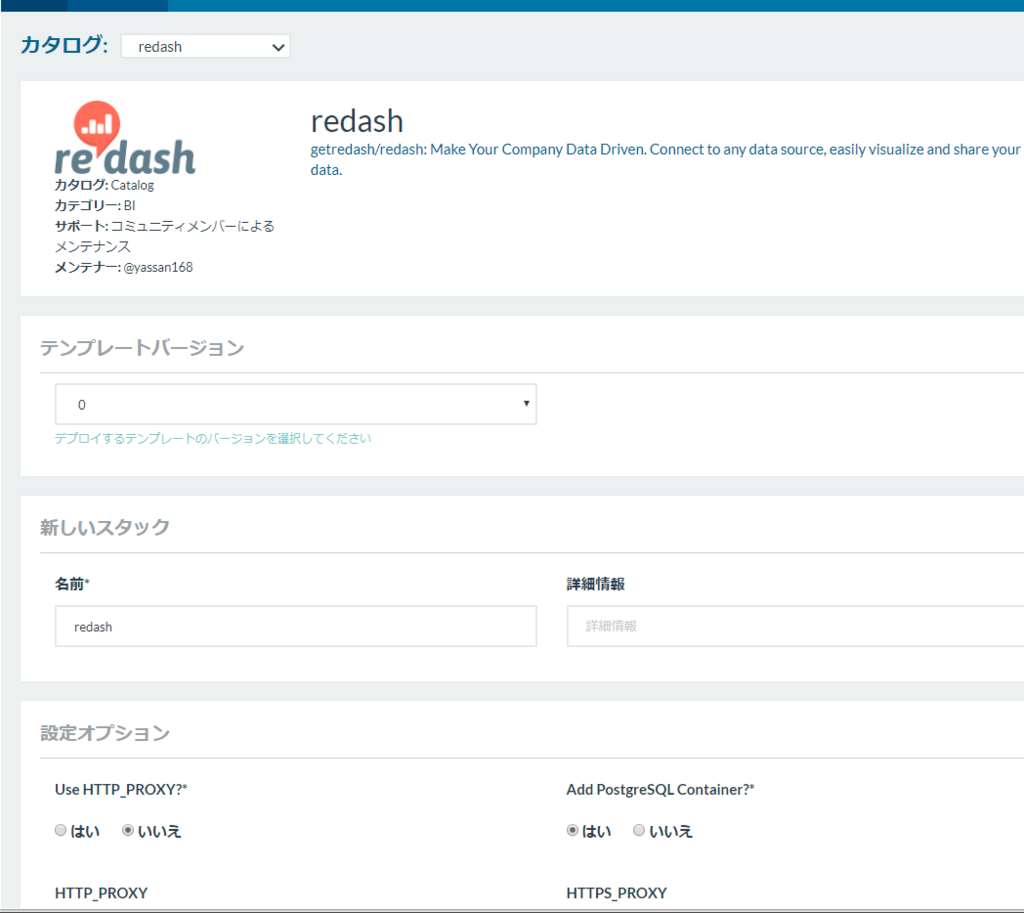The image size is (1024, 913).
Task: Click the 新しいスタック section heading
Action: tap(105, 527)
